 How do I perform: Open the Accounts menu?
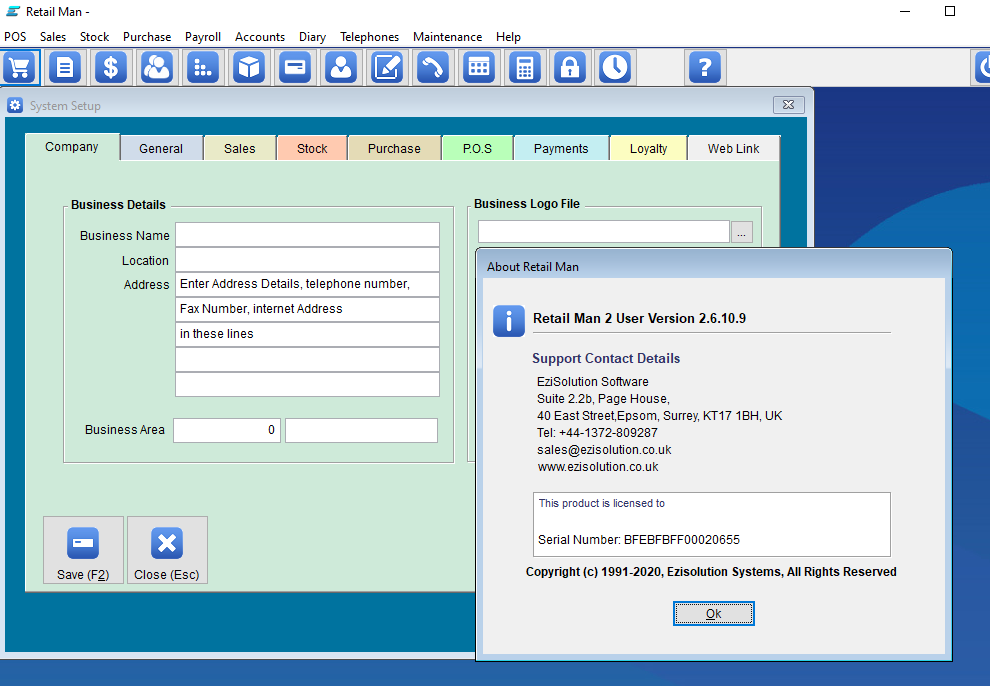pos(260,37)
